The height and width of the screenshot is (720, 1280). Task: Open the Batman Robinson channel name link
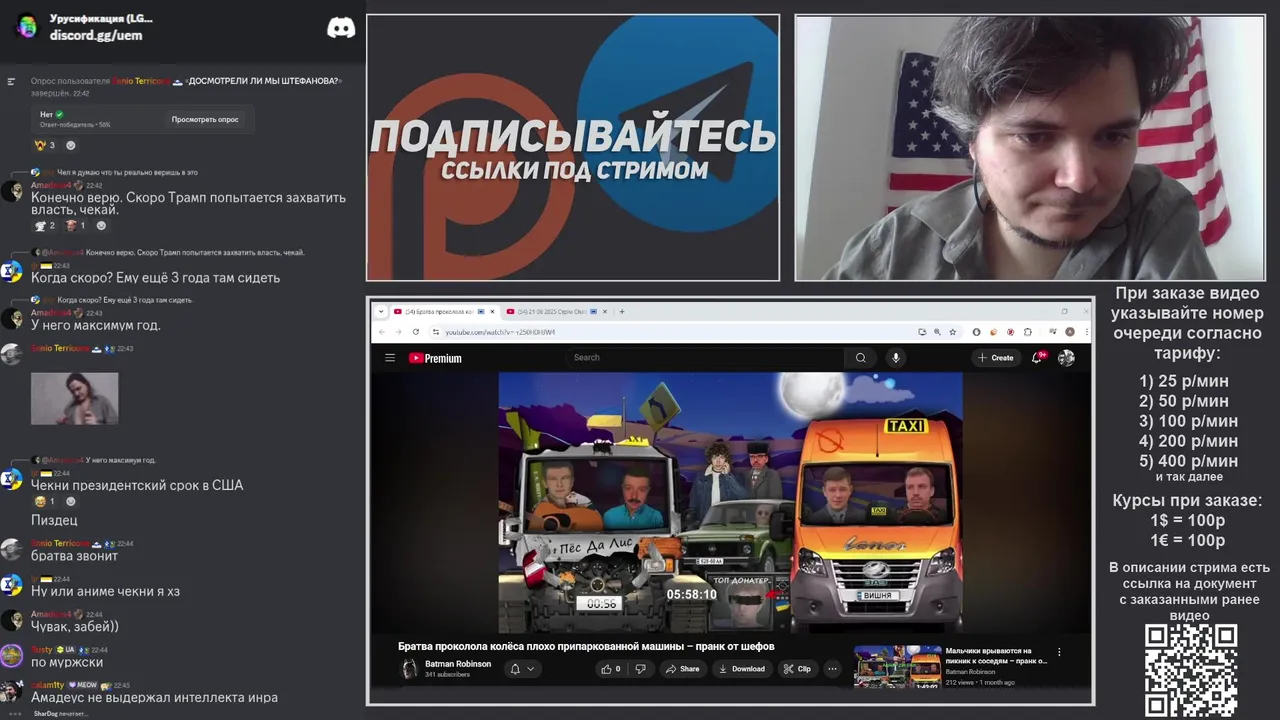tap(458, 664)
